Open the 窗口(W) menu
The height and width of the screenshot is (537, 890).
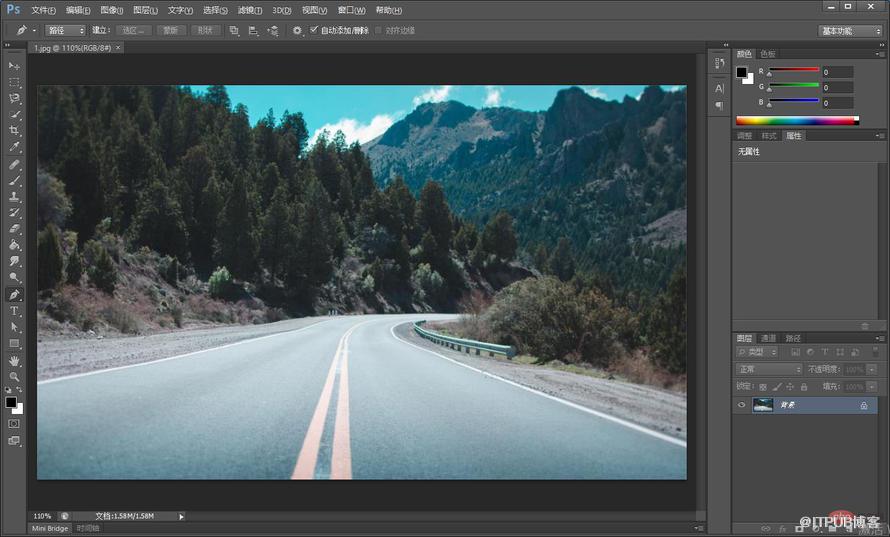coord(351,10)
